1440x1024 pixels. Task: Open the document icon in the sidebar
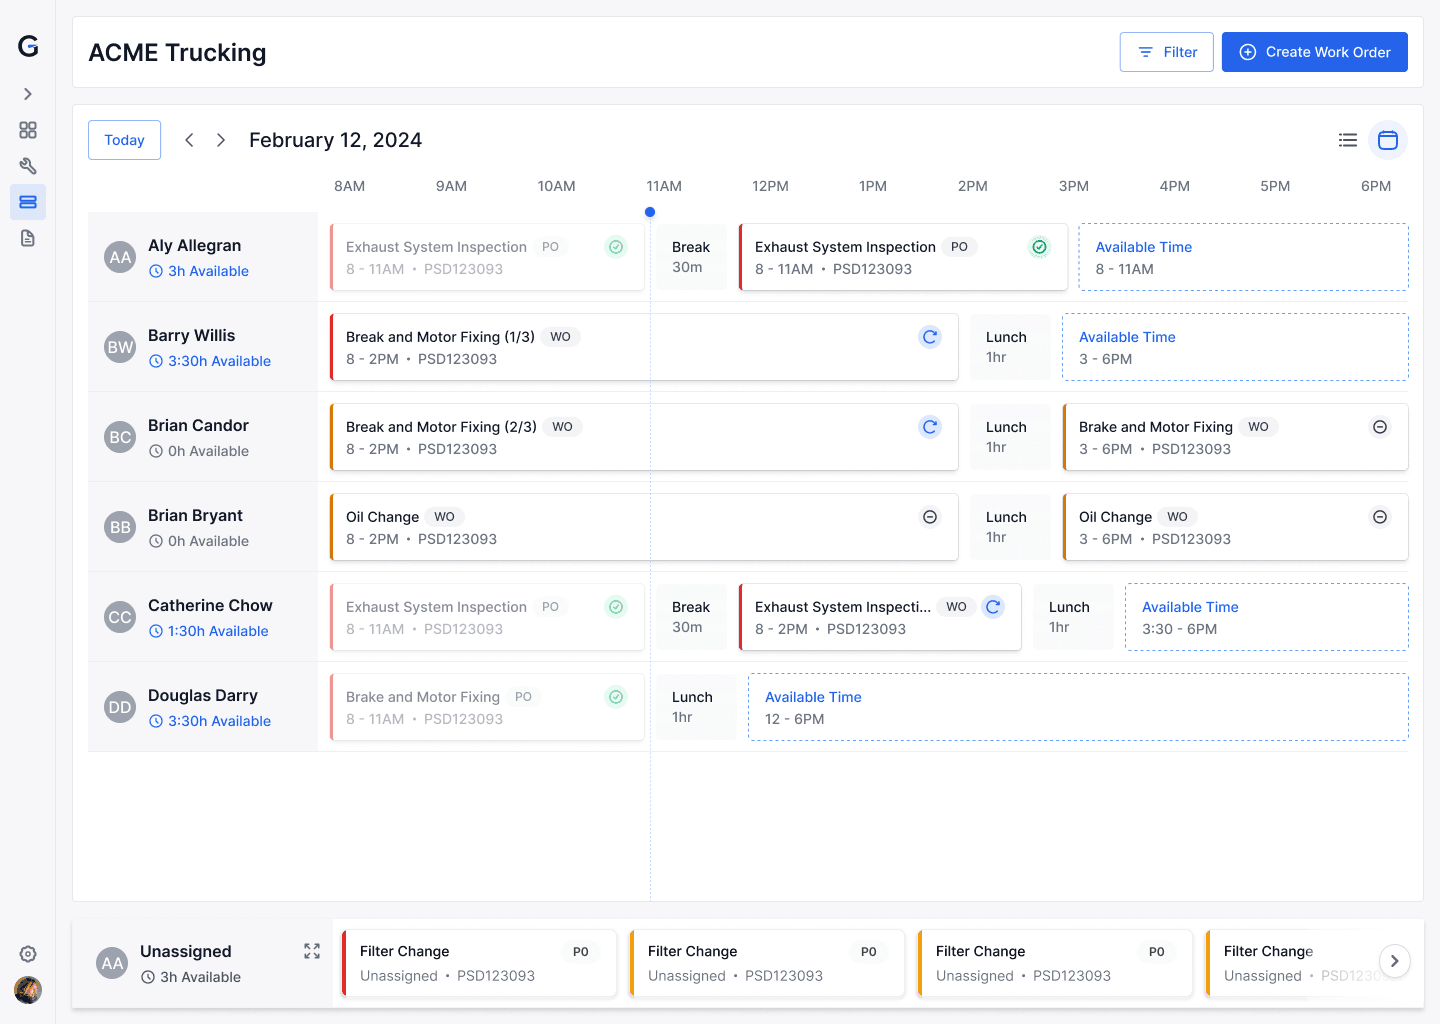[x=28, y=238]
